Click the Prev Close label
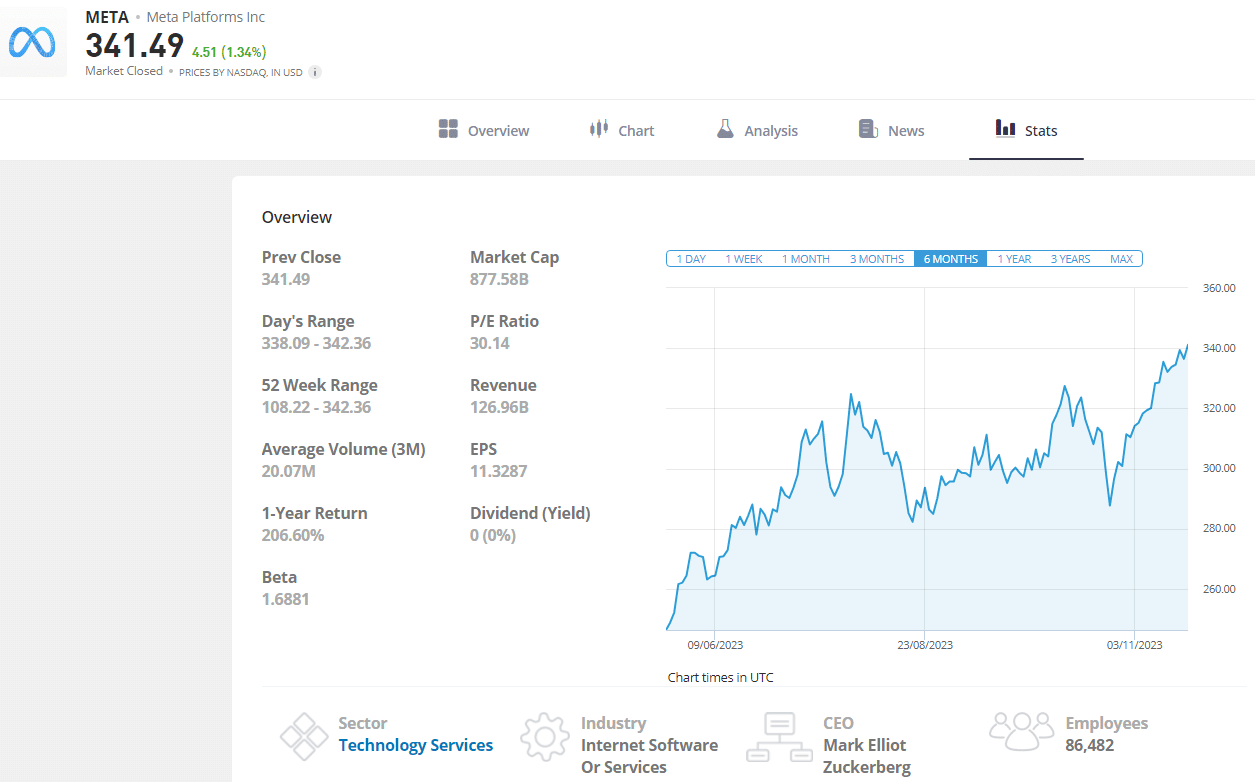Viewport: 1255px width, 782px height. point(301,257)
